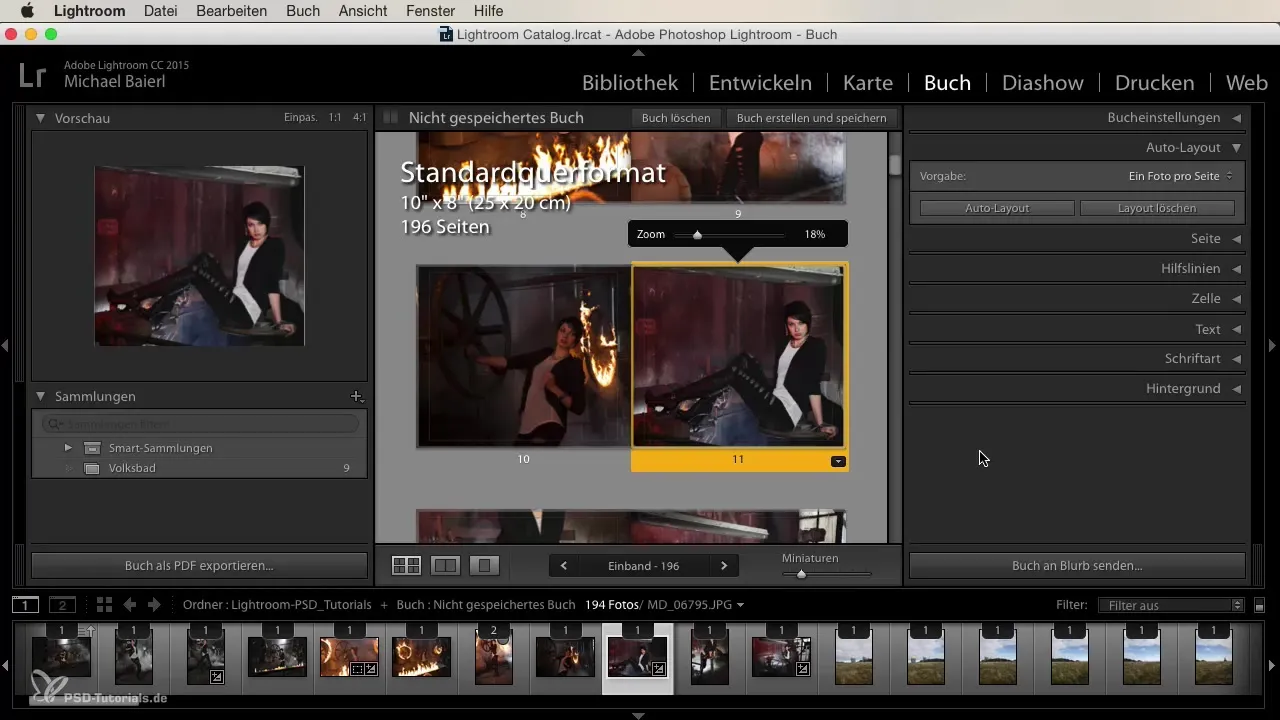Click Layout löschen button

(1157, 208)
